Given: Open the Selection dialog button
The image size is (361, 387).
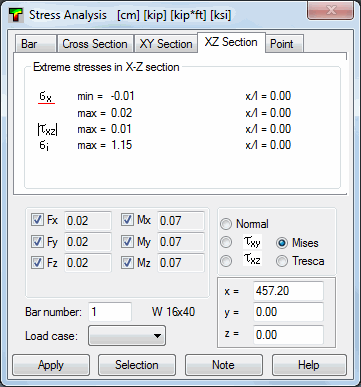Looking at the screenshot, I should 137,365.
